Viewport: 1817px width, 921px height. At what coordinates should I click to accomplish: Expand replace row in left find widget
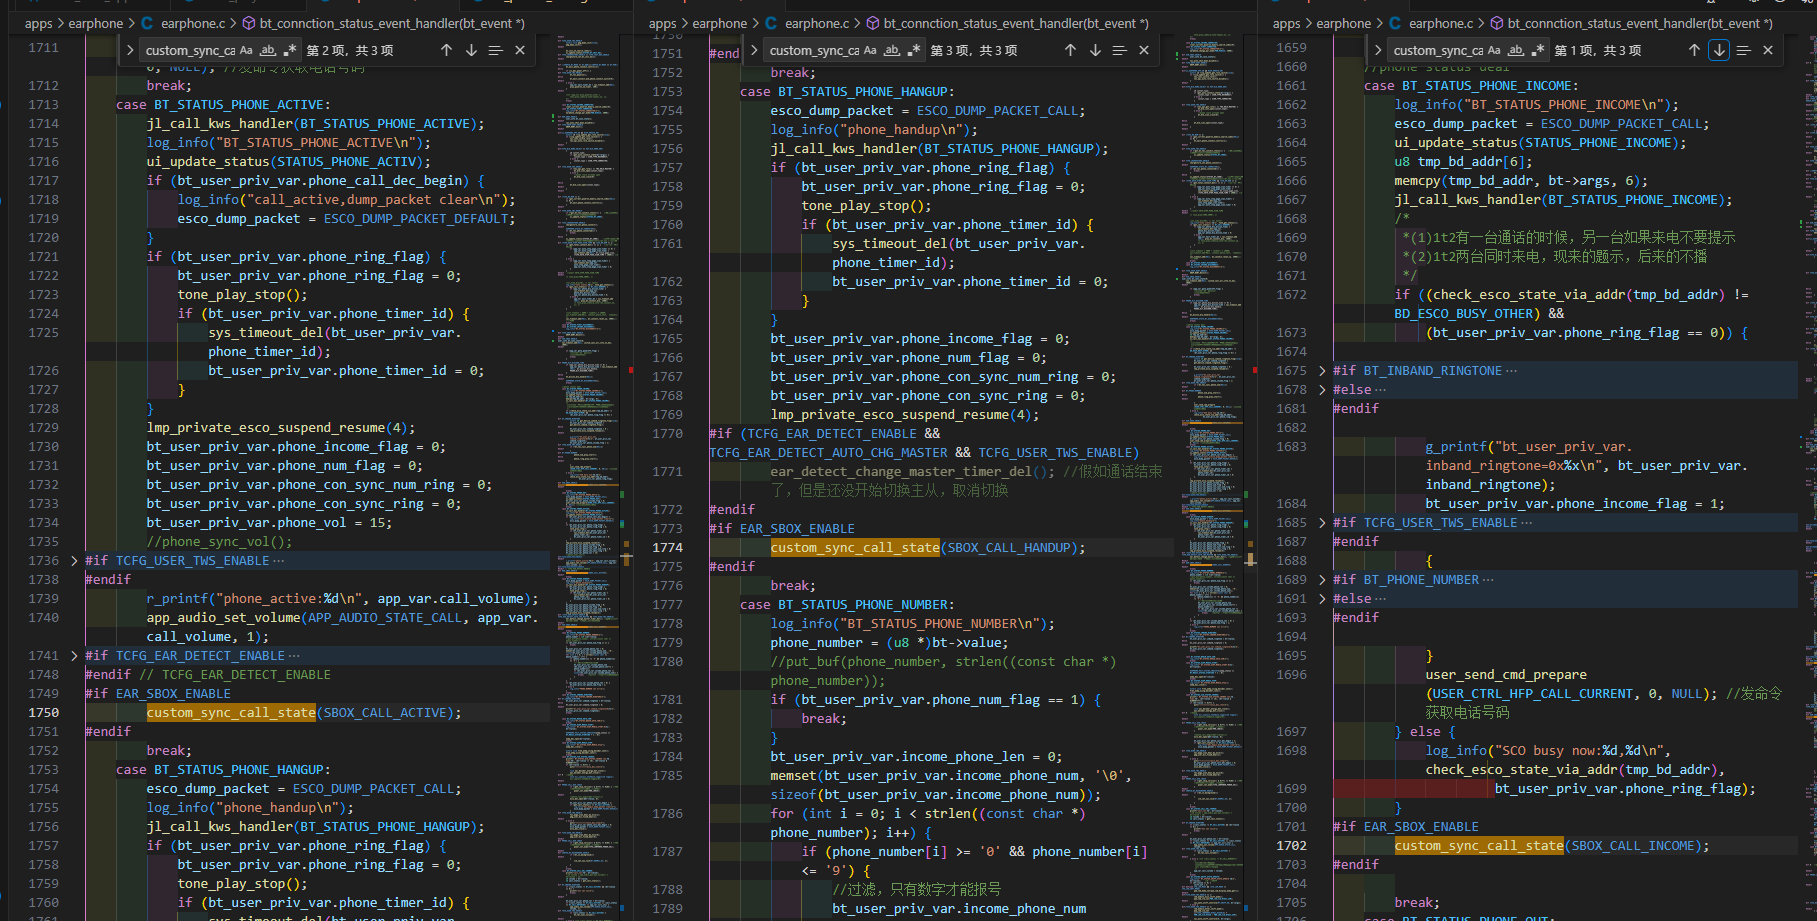[x=130, y=50]
